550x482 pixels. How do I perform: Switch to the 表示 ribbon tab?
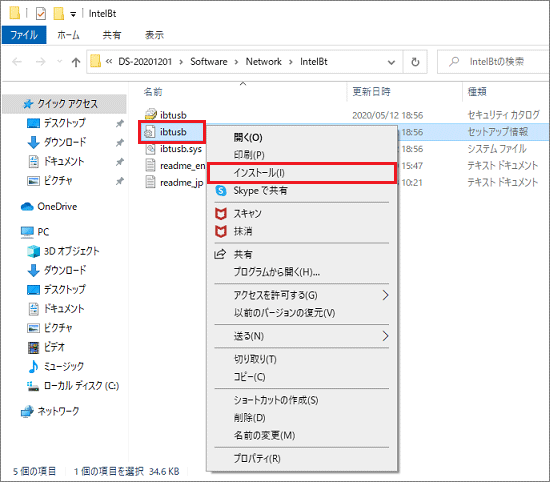click(x=154, y=35)
